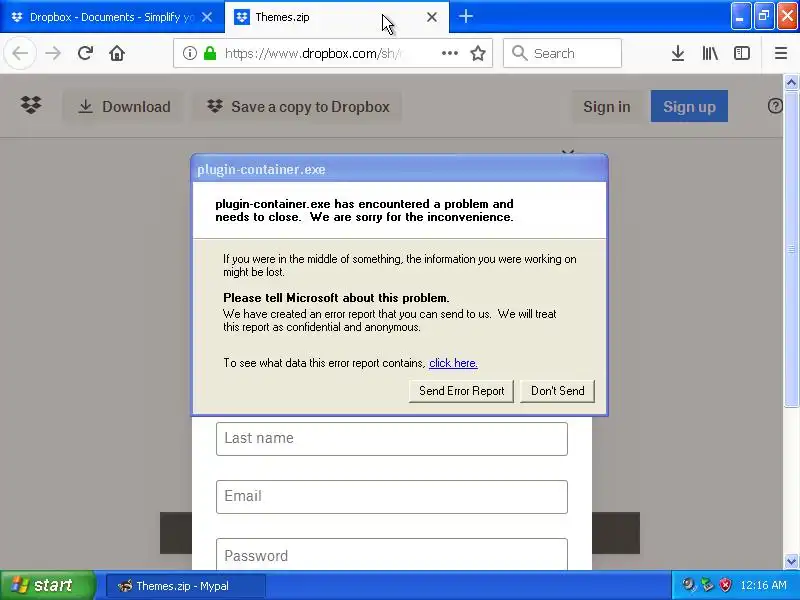
Task: Open a new tab with plus button
Action: (x=465, y=17)
